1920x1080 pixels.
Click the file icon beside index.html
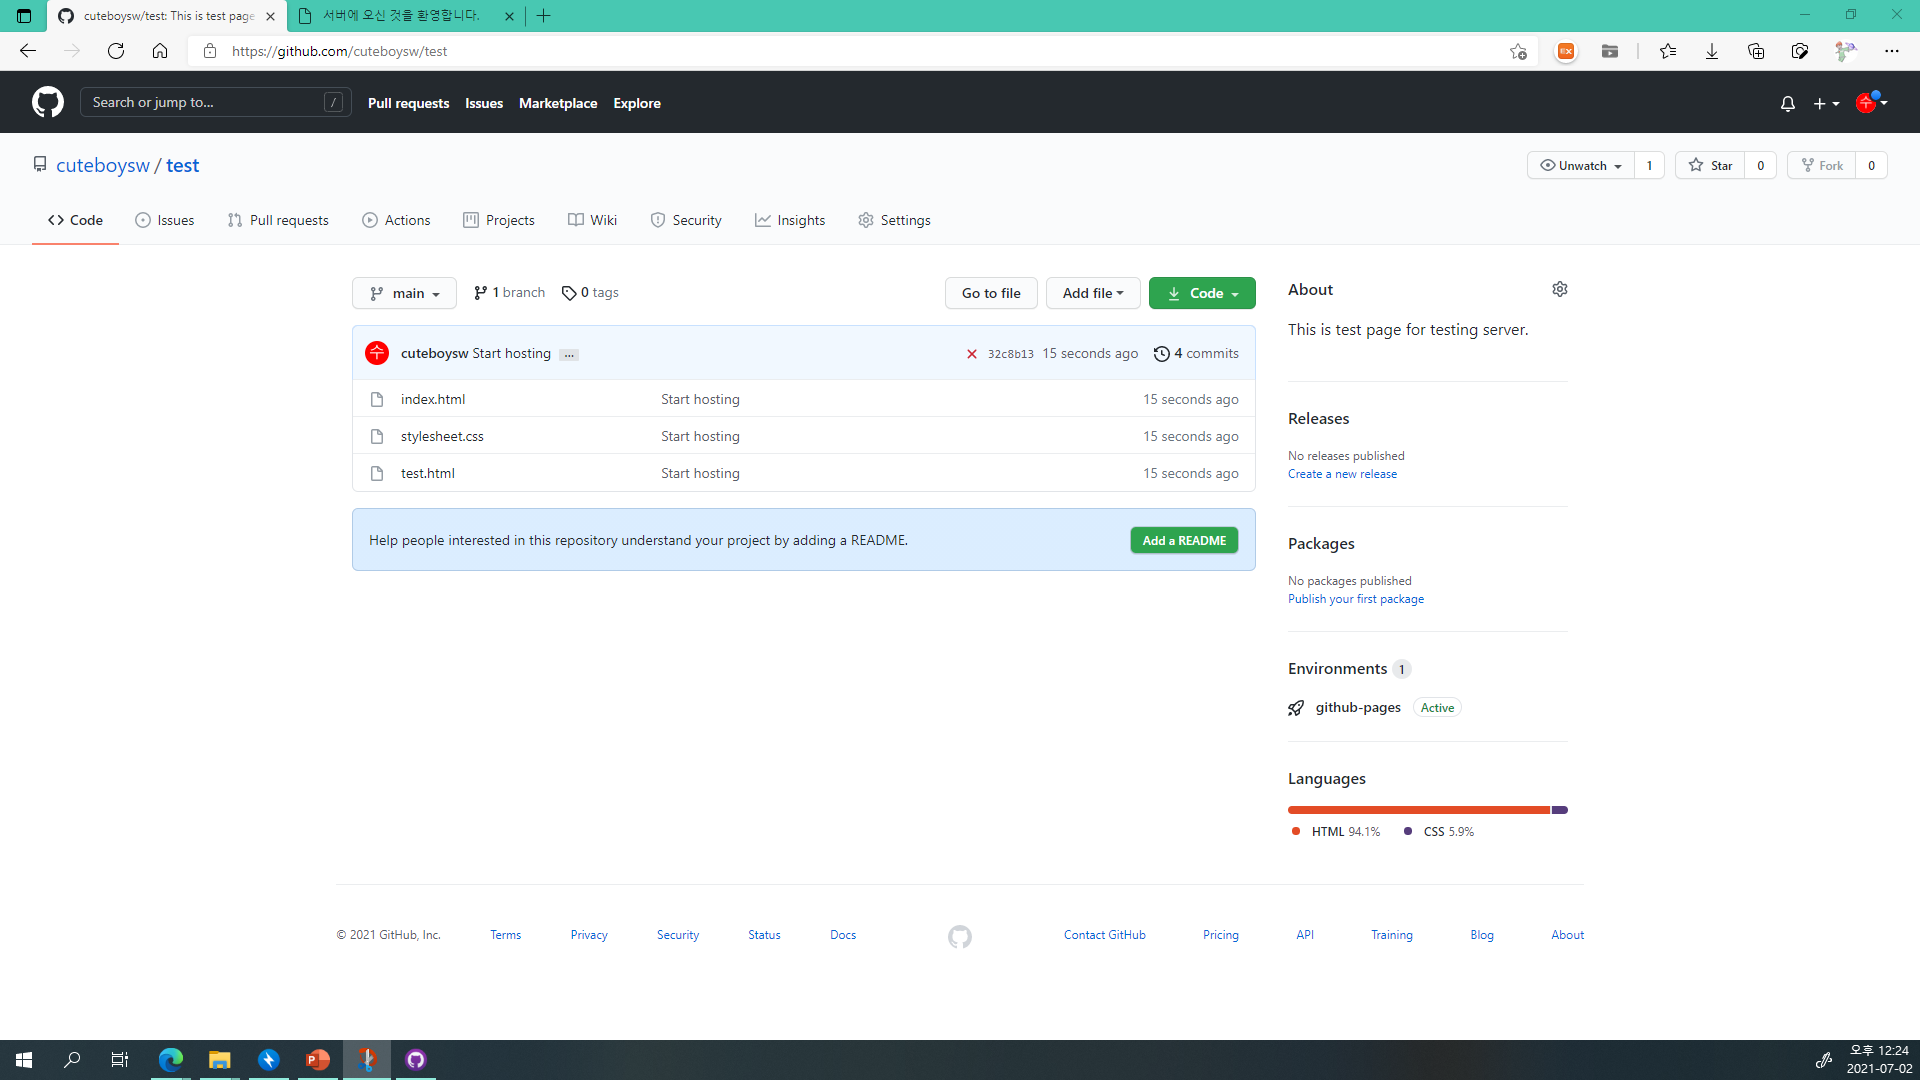coord(377,399)
